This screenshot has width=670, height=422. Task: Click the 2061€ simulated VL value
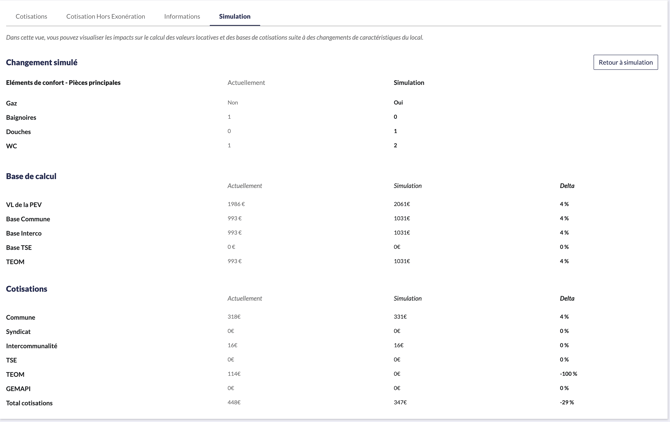pyautogui.click(x=402, y=204)
